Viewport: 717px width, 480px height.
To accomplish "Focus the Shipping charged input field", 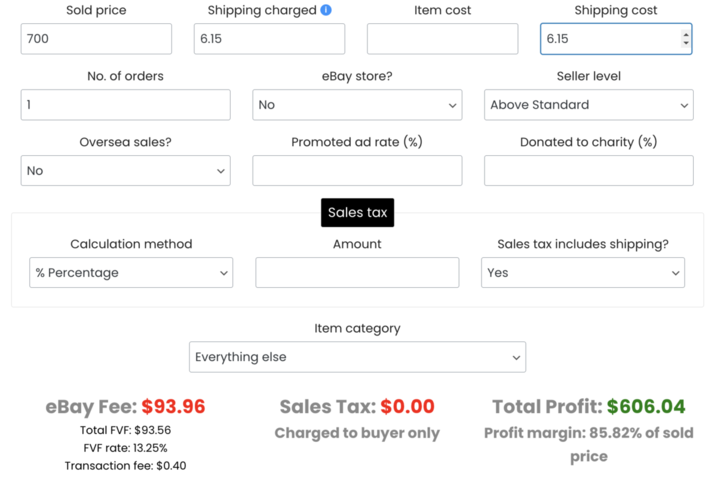I will (x=269, y=39).
